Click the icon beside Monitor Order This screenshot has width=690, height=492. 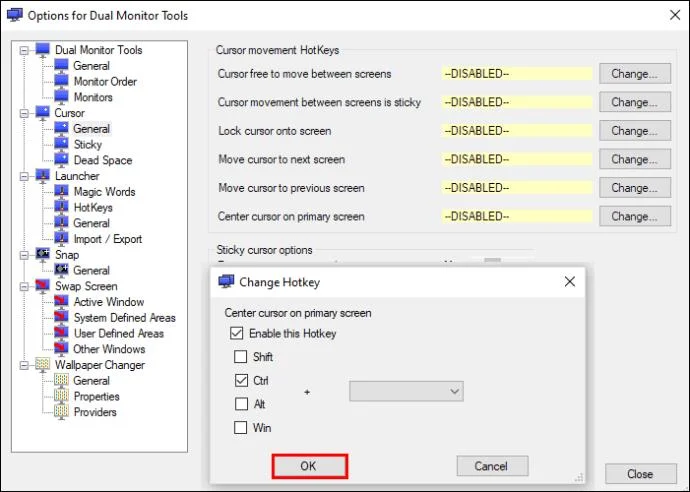click(61, 81)
